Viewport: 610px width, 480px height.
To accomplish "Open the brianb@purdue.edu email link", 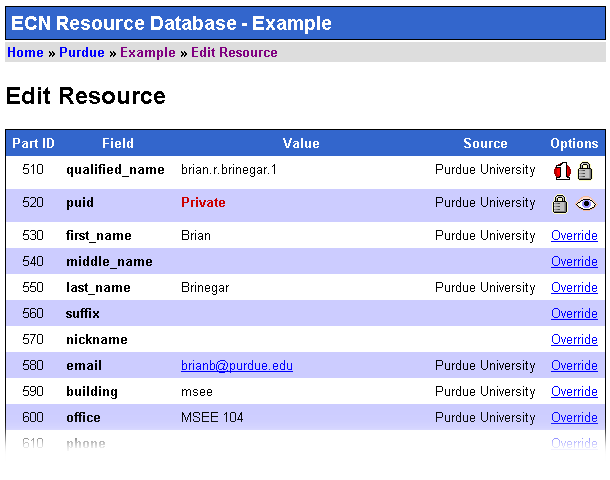I will pyautogui.click(x=237, y=366).
